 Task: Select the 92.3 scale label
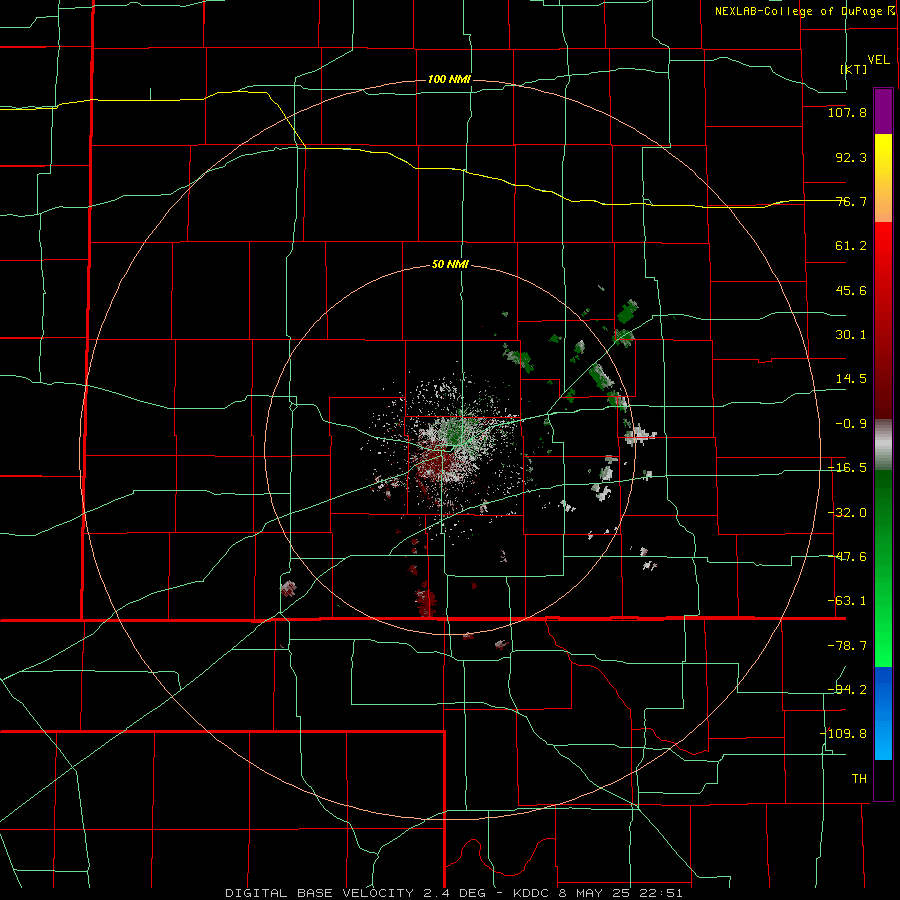click(x=851, y=157)
